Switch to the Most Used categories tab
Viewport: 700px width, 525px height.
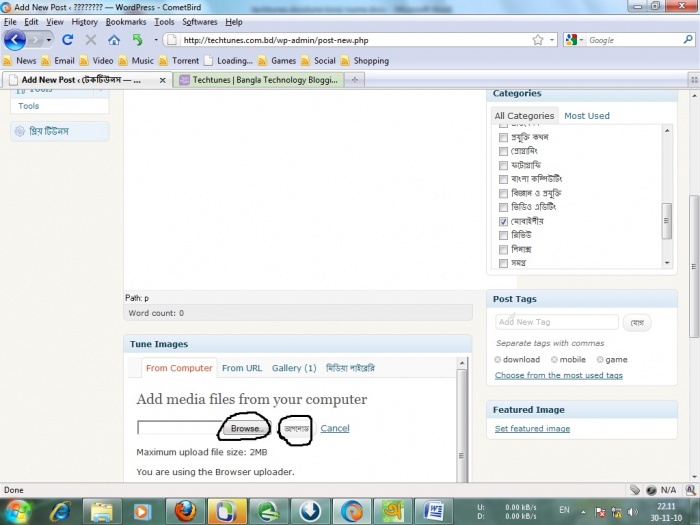click(x=587, y=116)
